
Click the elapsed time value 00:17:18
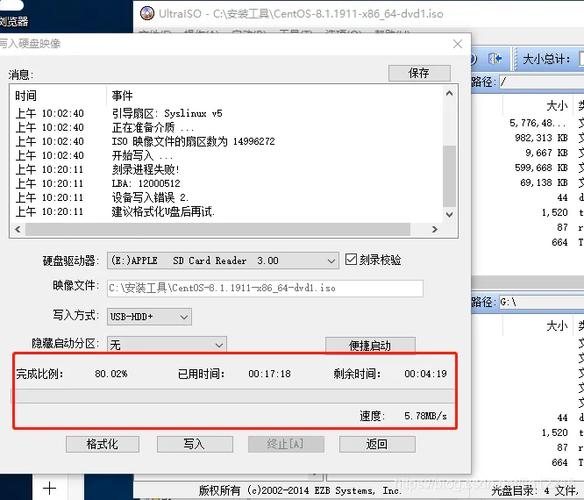[x=270, y=374]
